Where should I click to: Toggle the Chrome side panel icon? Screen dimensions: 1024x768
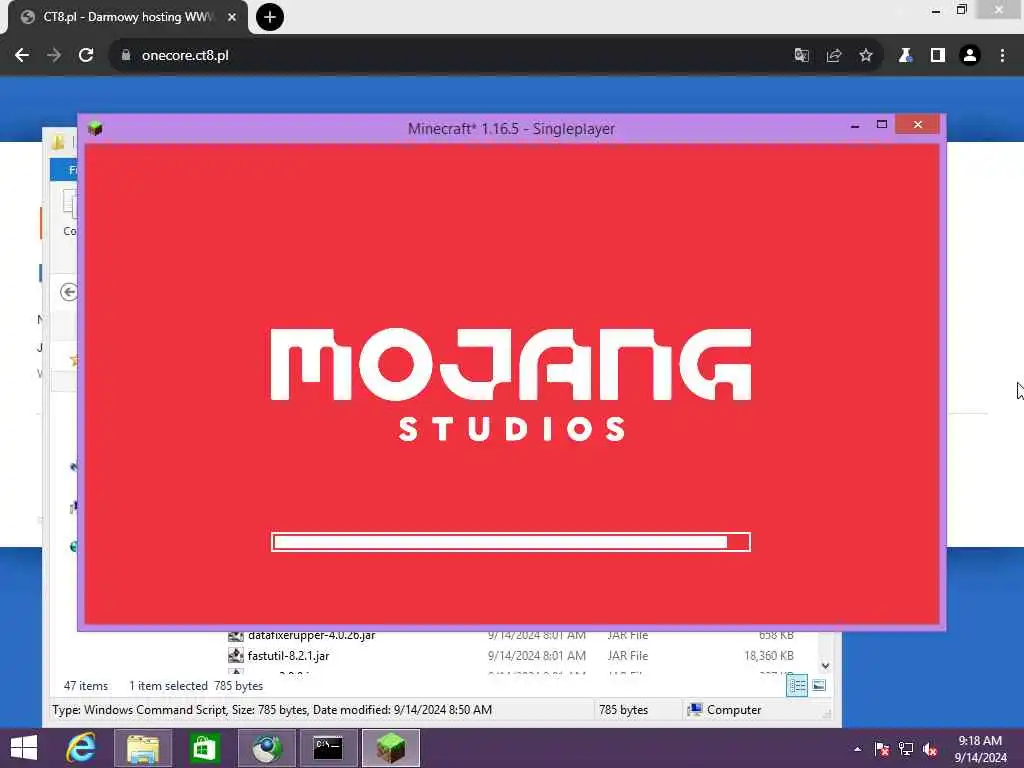[938, 56]
